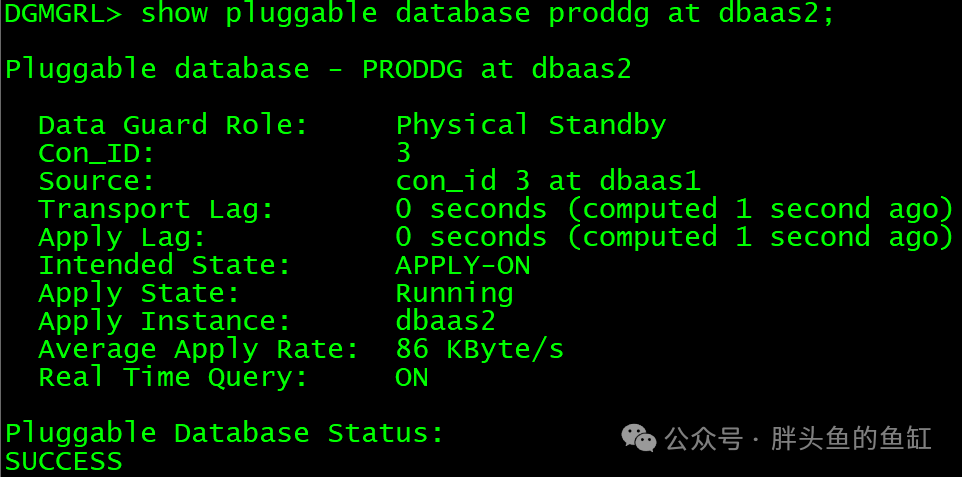Click the DGMGRL> prompt text
The width and height of the screenshot is (962, 477).
(64, 13)
